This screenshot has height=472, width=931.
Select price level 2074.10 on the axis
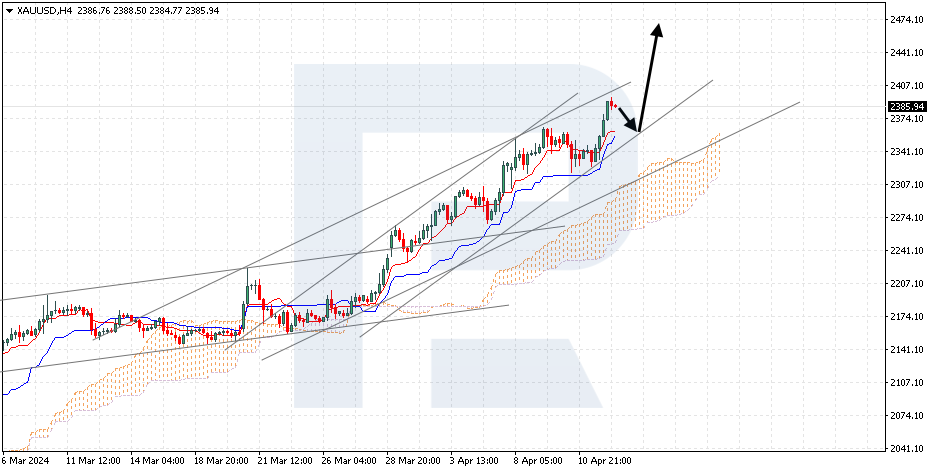[907, 416]
